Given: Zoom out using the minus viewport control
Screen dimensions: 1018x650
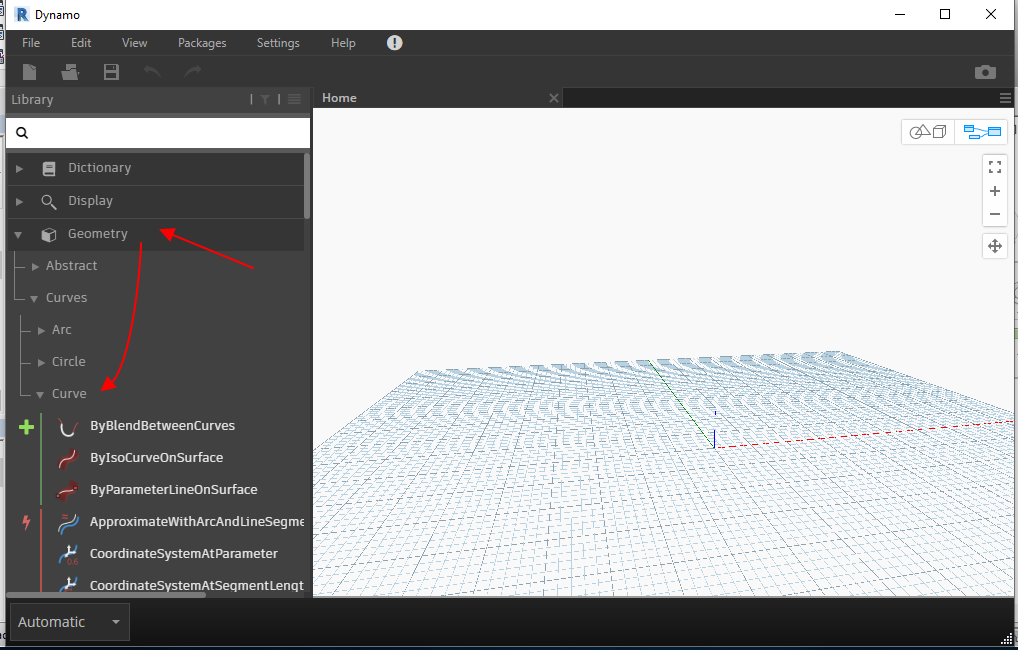Looking at the screenshot, I should [994, 214].
